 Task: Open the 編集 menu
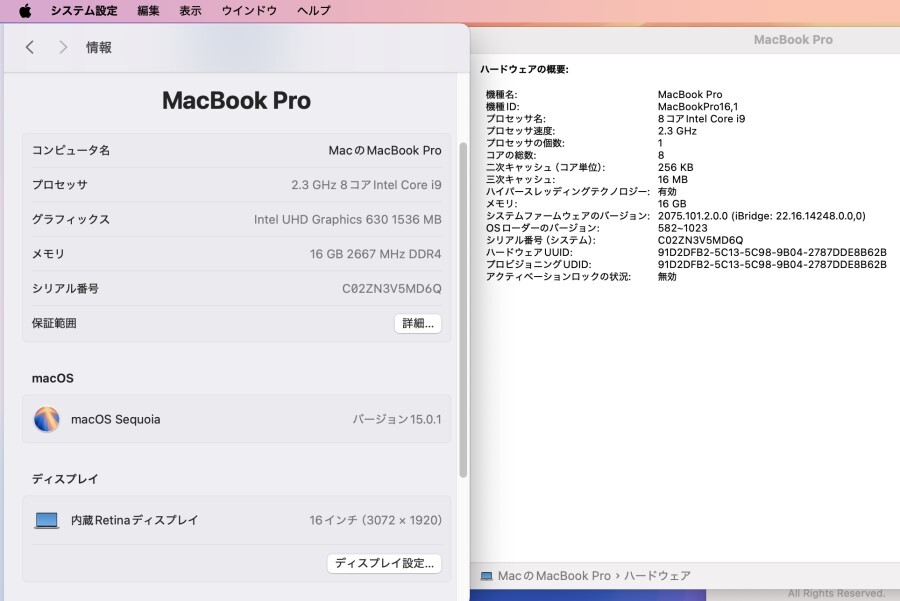(x=148, y=10)
